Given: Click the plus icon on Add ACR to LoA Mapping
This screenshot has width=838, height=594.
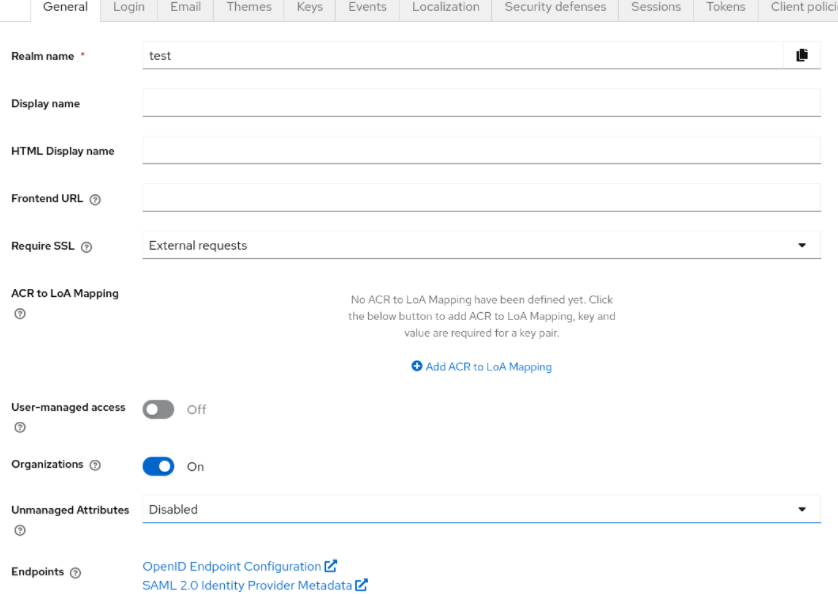Looking at the screenshot, I should coord(418,366).
